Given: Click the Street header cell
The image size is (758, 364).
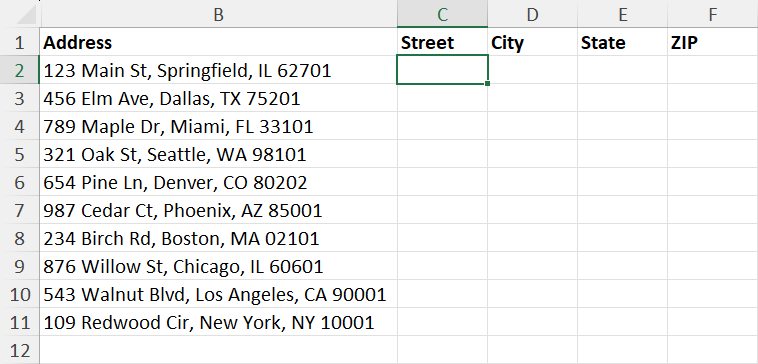Looking at the screenshot, I should [x=442, y=43].
